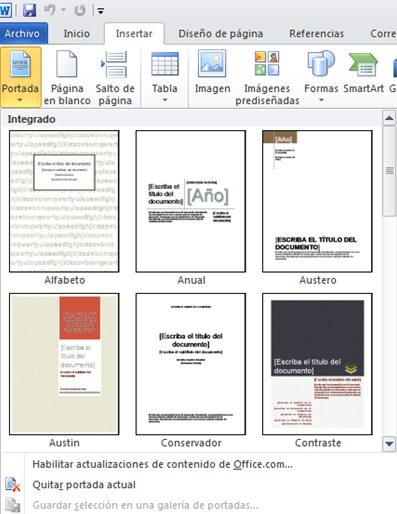
Task: Click the Formas shapes icon
Action: [321, 63]
